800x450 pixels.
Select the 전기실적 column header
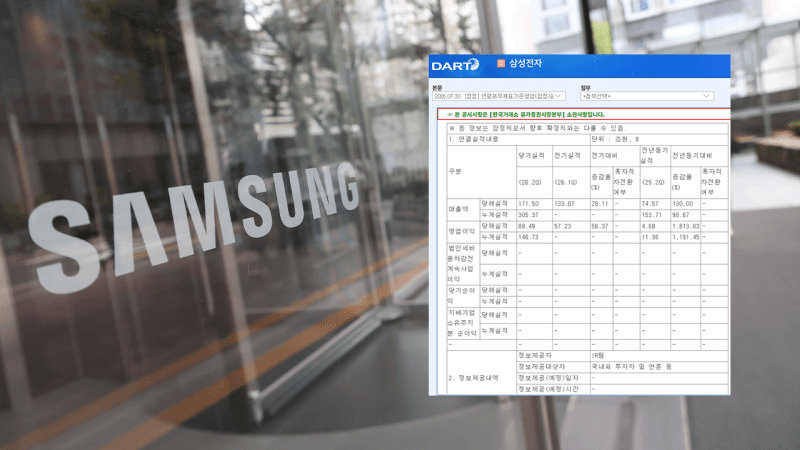567,156
